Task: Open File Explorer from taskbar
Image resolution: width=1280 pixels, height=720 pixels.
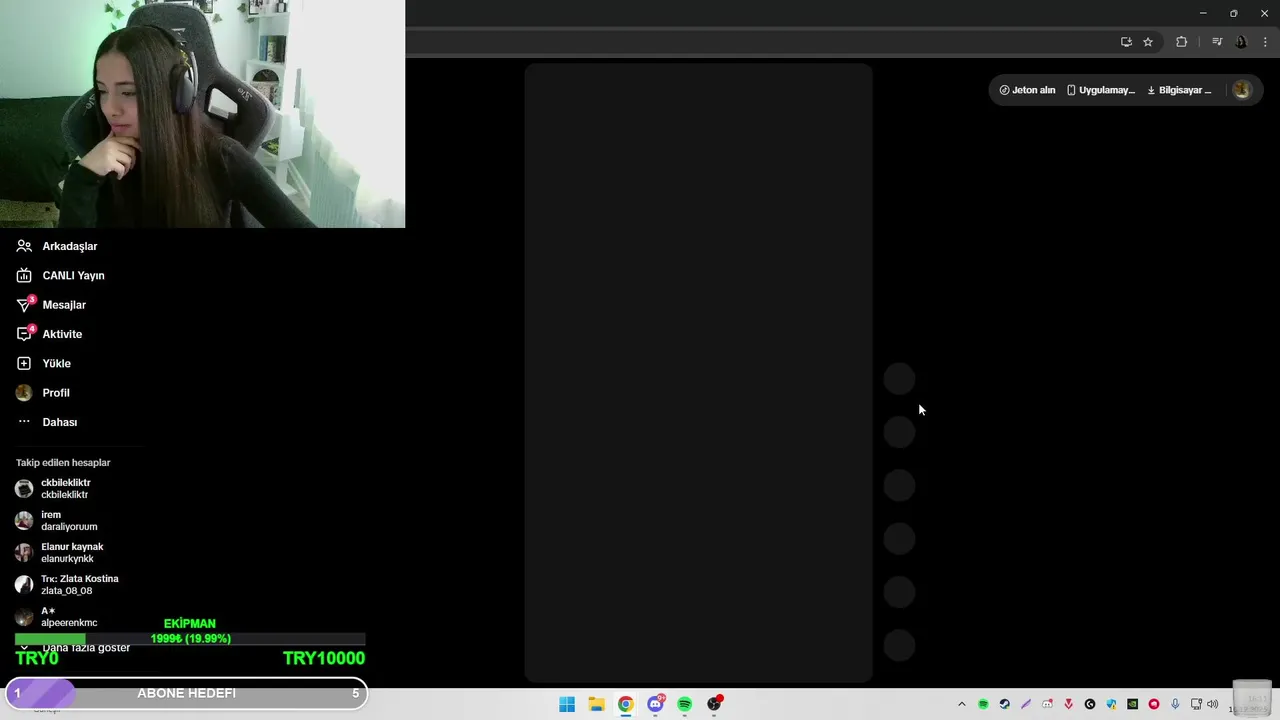Action: (x=596, y=704)
